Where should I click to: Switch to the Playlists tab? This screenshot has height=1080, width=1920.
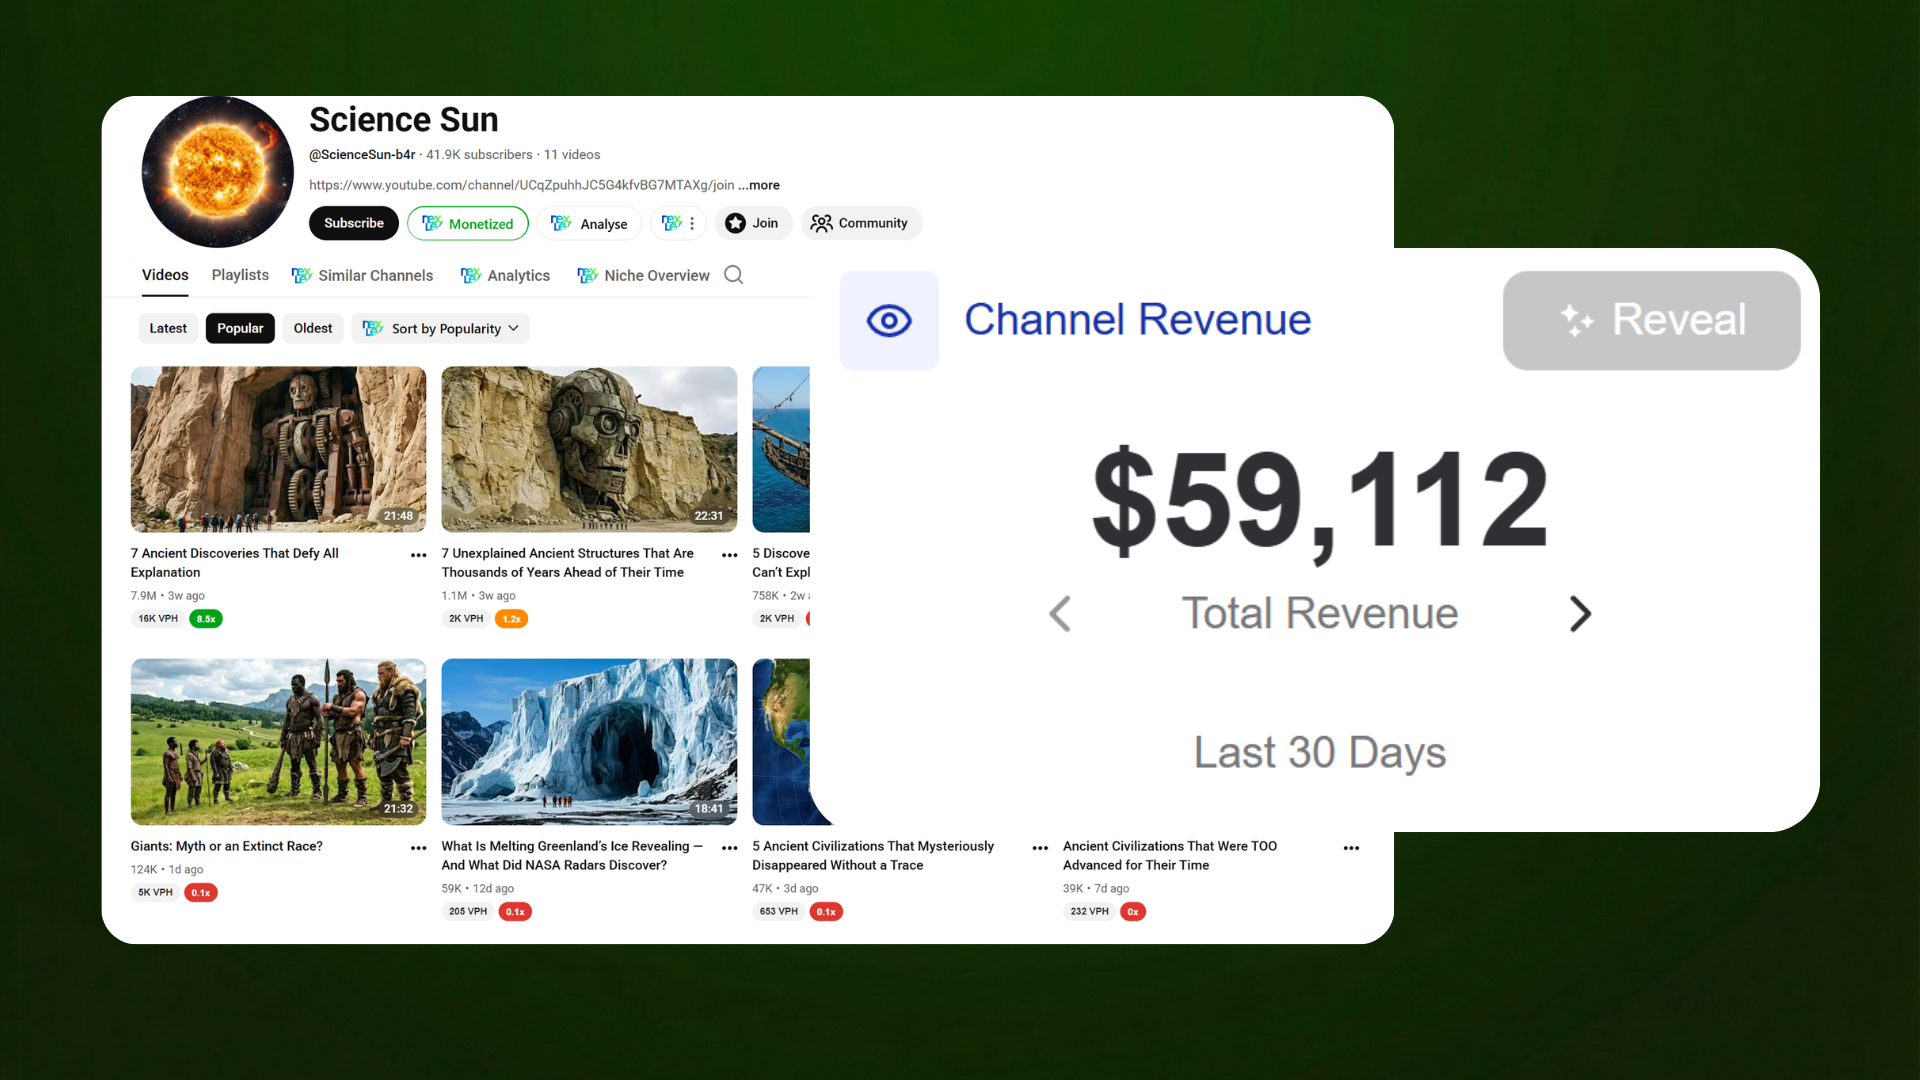[240, 275]
